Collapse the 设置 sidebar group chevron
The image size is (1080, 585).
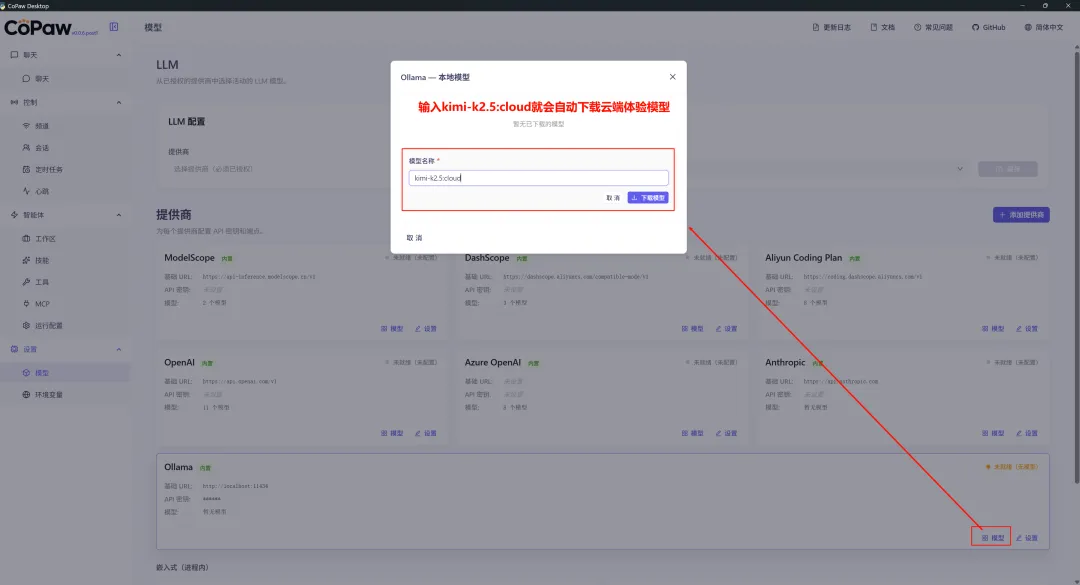click(x=118, y=349)
